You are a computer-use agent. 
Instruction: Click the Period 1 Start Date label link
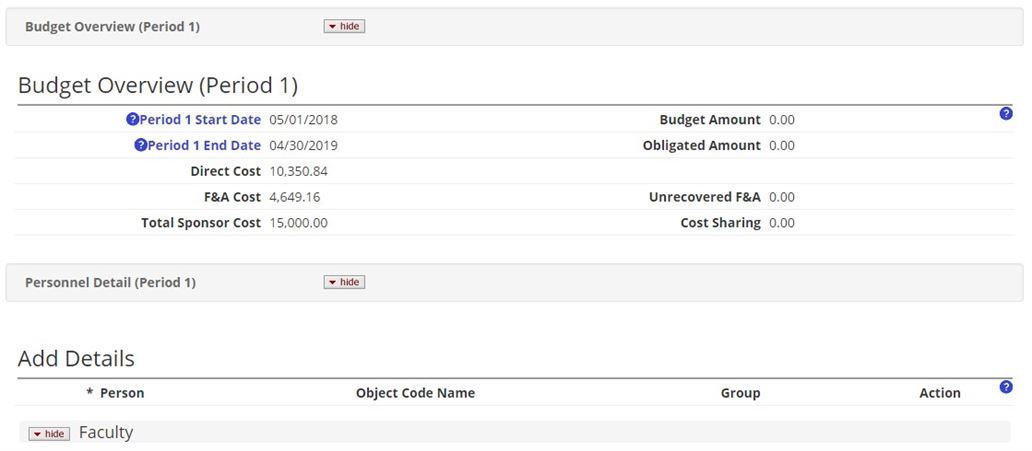coord(200,120)
